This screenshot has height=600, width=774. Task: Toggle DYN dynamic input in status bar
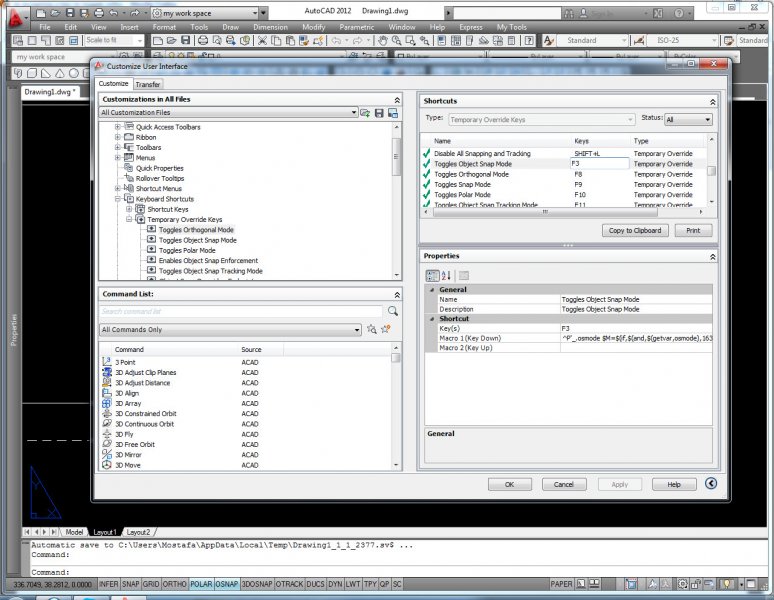tap(335, 584)
